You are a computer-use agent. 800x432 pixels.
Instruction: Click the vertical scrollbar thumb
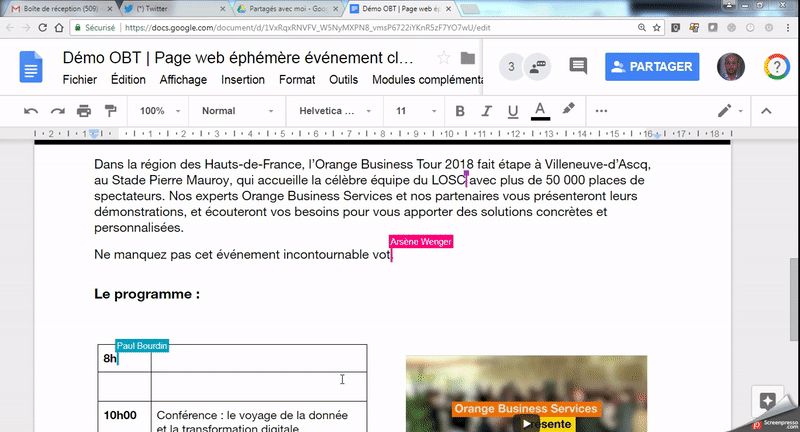coord(793,299)
